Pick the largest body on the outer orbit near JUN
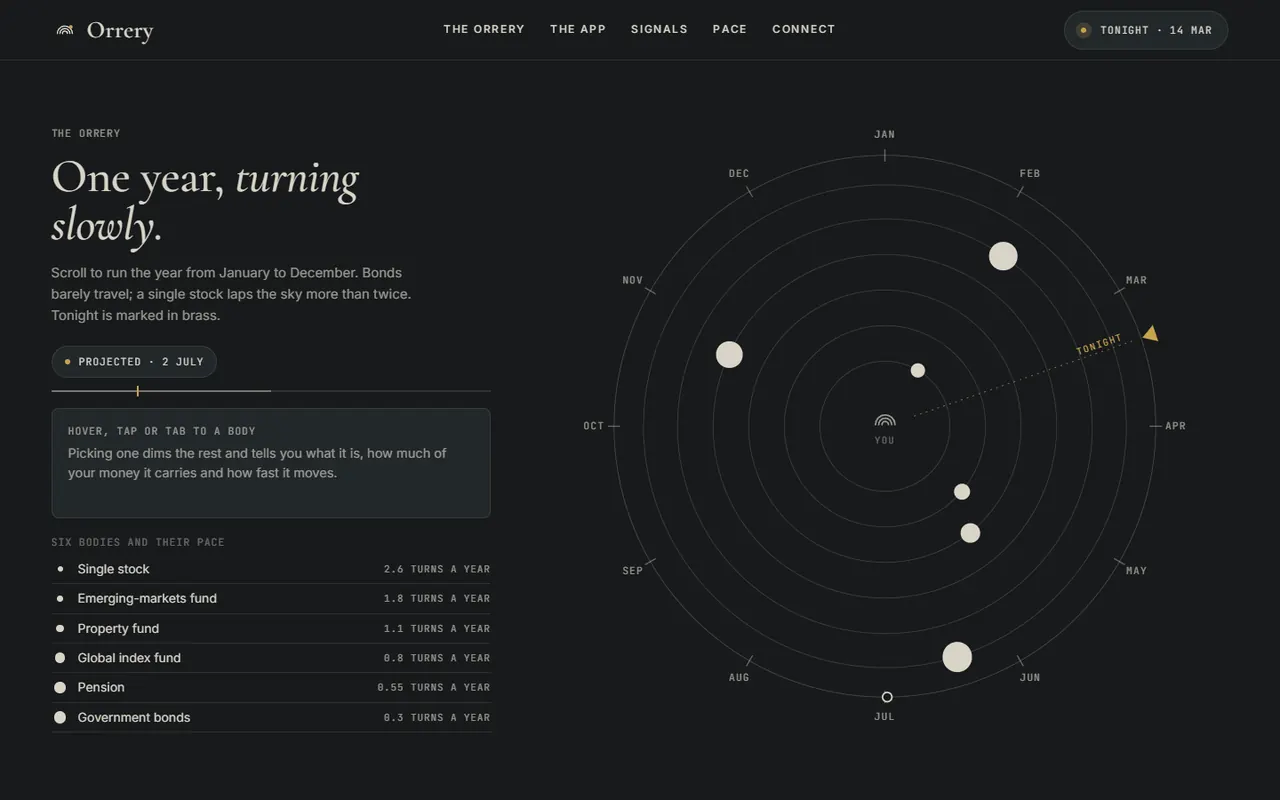 (957, 657)
